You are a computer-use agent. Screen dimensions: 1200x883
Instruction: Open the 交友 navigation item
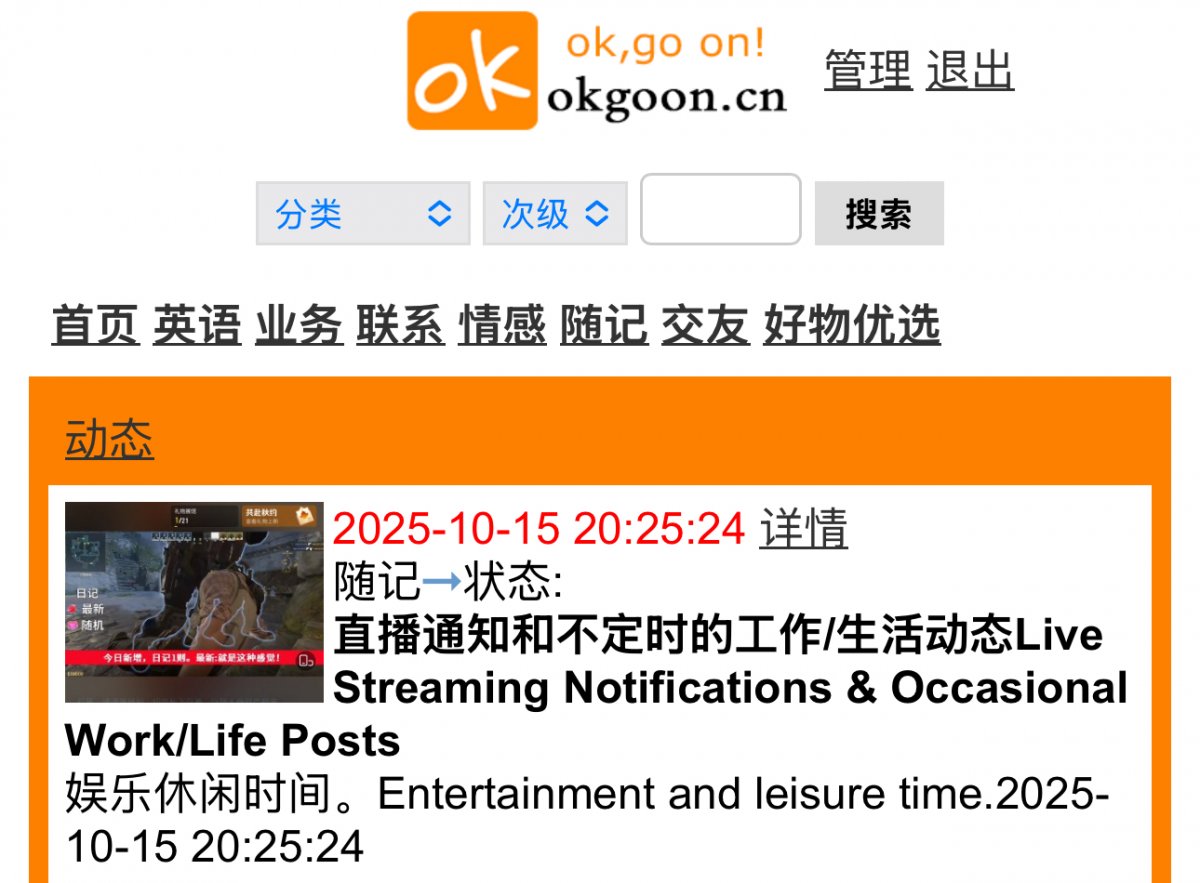click(705, 326)
